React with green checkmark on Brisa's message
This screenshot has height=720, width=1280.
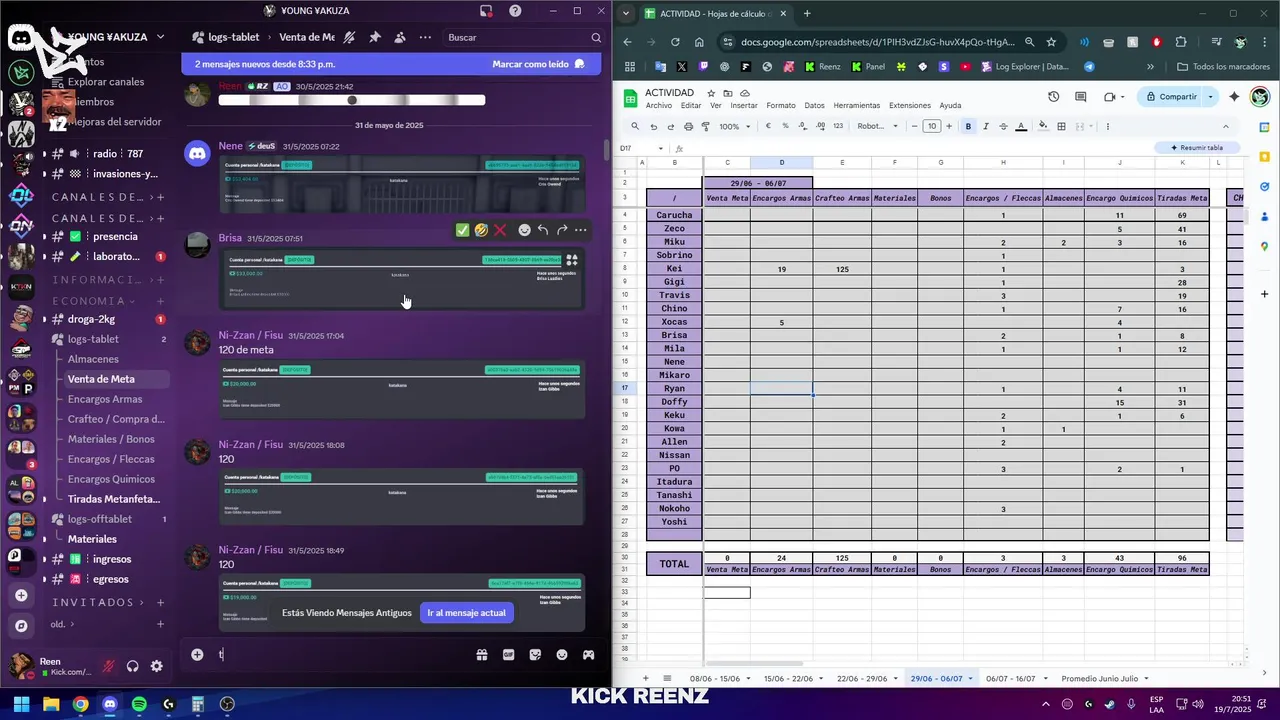pyautogui.click(x=462, y=230)
